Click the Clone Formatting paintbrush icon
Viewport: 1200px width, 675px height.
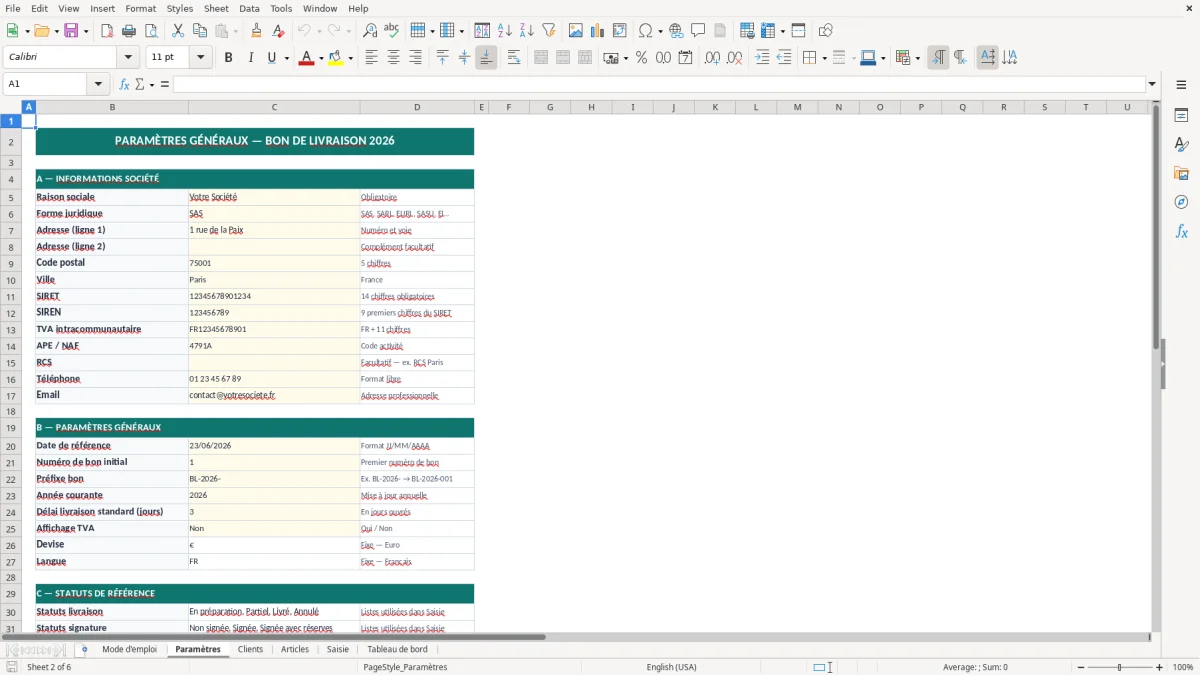coord(256,31)
